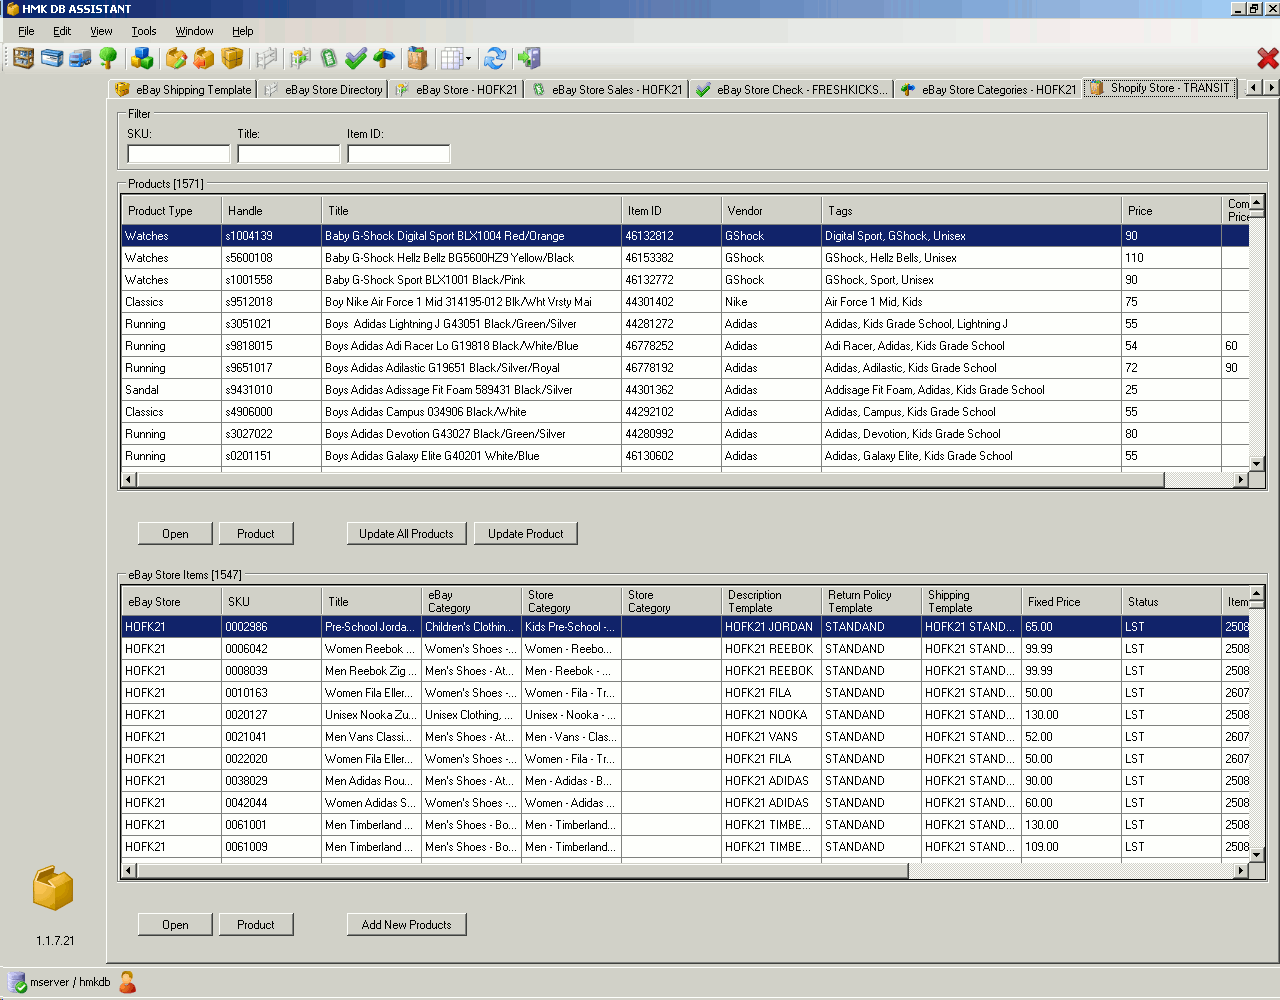Focus the SKU filter field
The image size is (1280, 1000).
[179, 154]
